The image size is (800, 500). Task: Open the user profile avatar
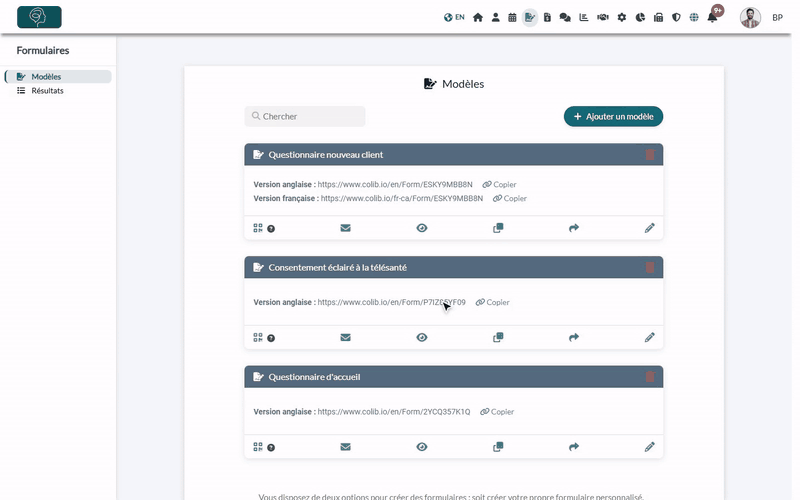751,17
